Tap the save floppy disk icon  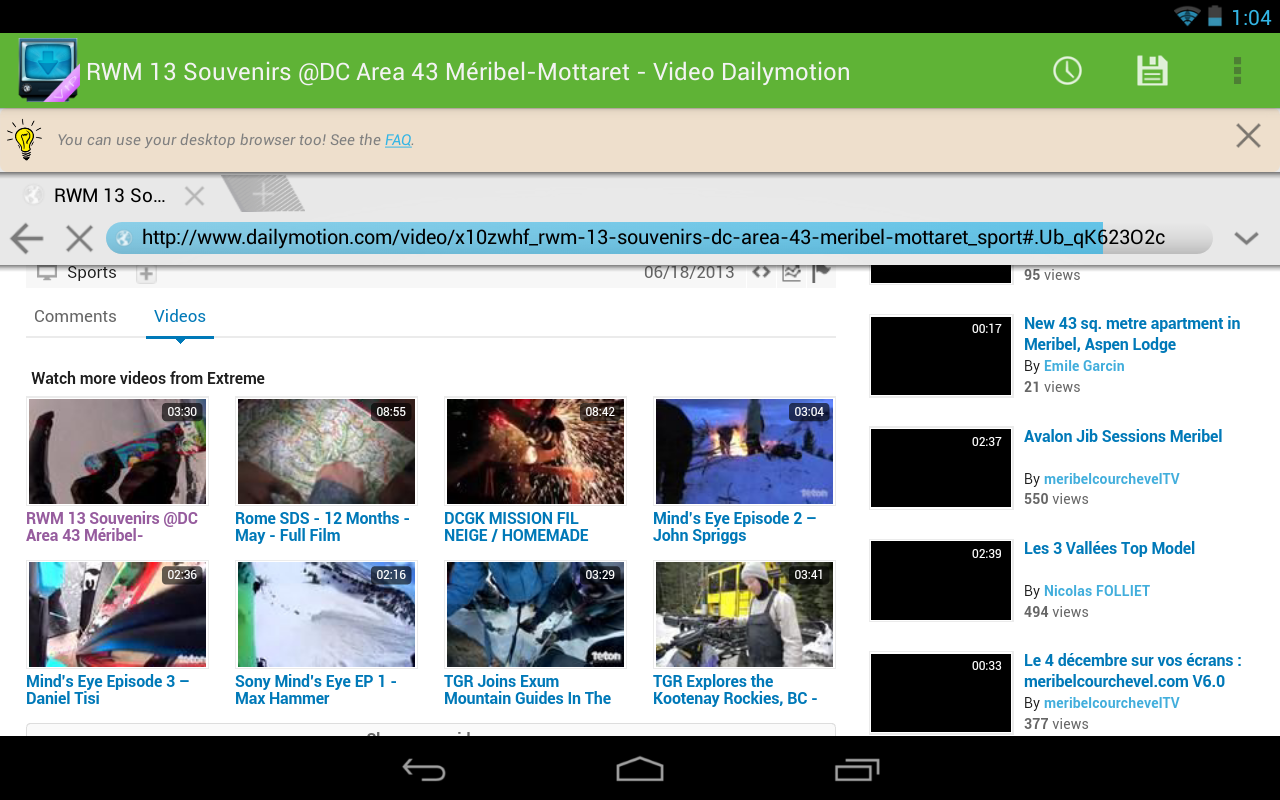click(1152, 71)
